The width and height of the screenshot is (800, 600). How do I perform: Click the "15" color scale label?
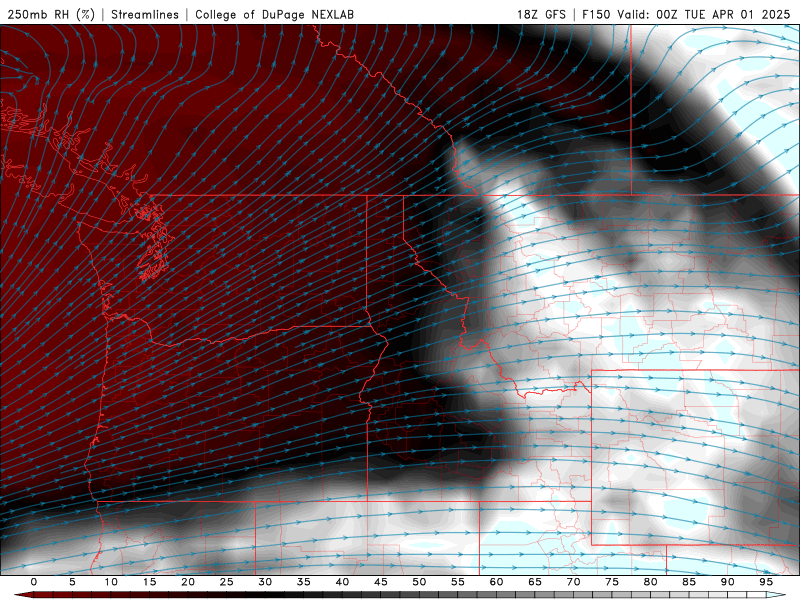point(149,582)
